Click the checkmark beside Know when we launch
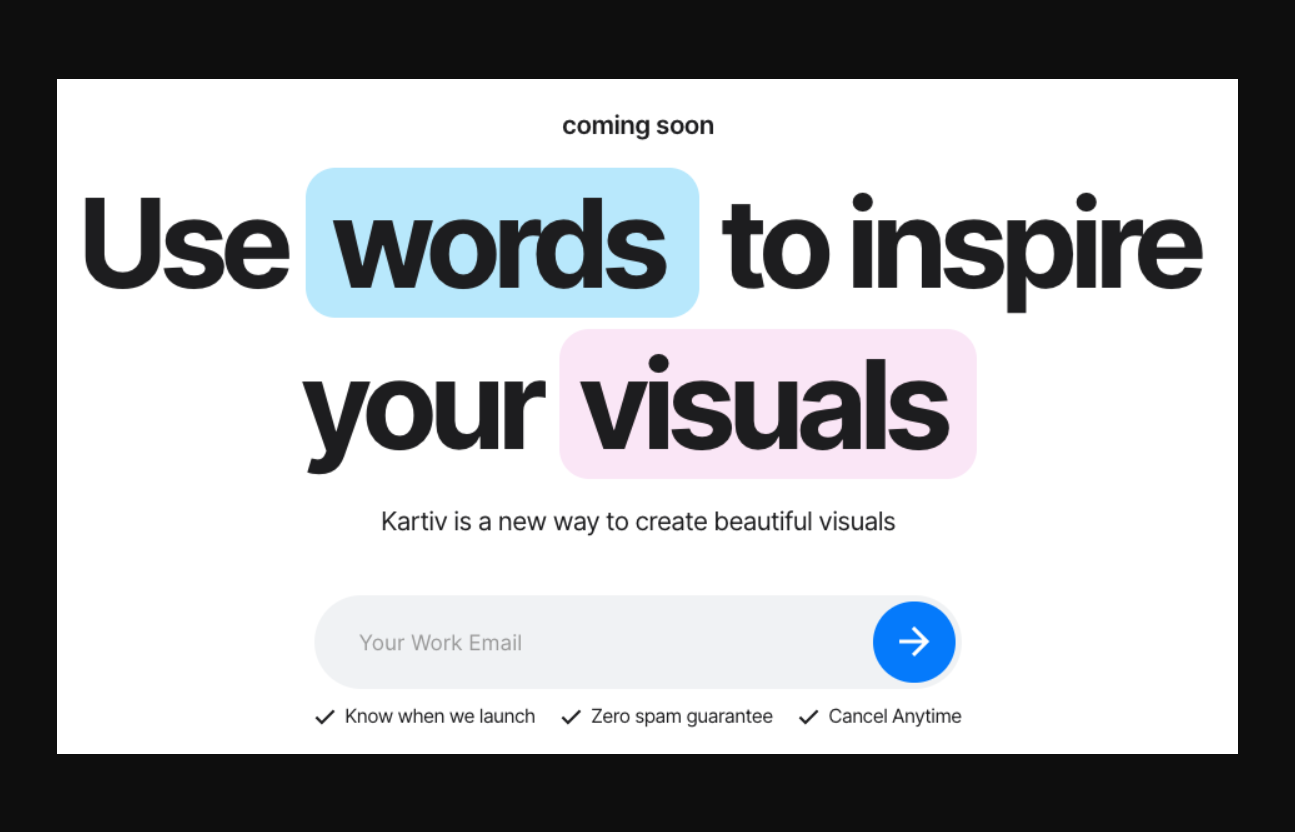The width and height of the screenshot is (1295, 832). click(x=324, y=717)
